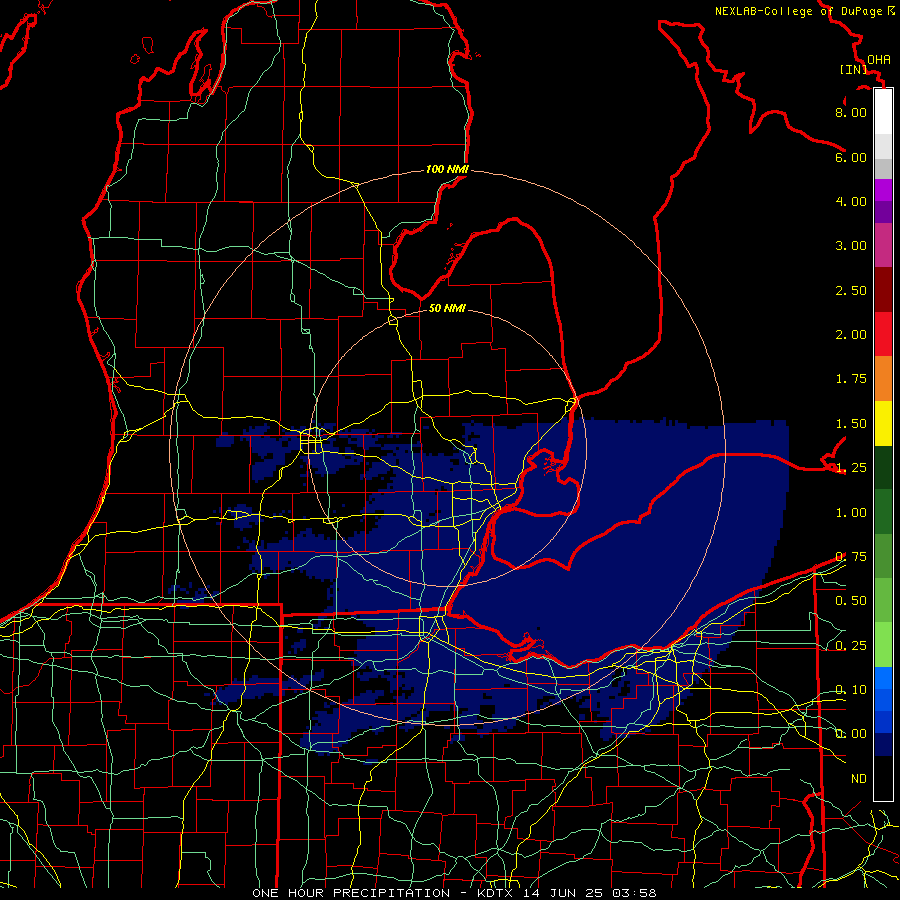The width and height of the screenshot is (900, 900).
Task: Click the 03:58 timestamp
Action: pos(634,893)
